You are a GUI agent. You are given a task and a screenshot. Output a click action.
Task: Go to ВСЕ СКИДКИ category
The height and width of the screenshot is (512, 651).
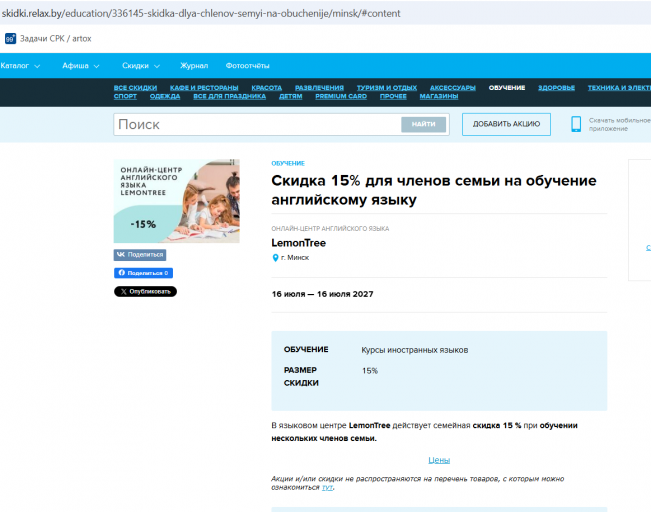135,88
